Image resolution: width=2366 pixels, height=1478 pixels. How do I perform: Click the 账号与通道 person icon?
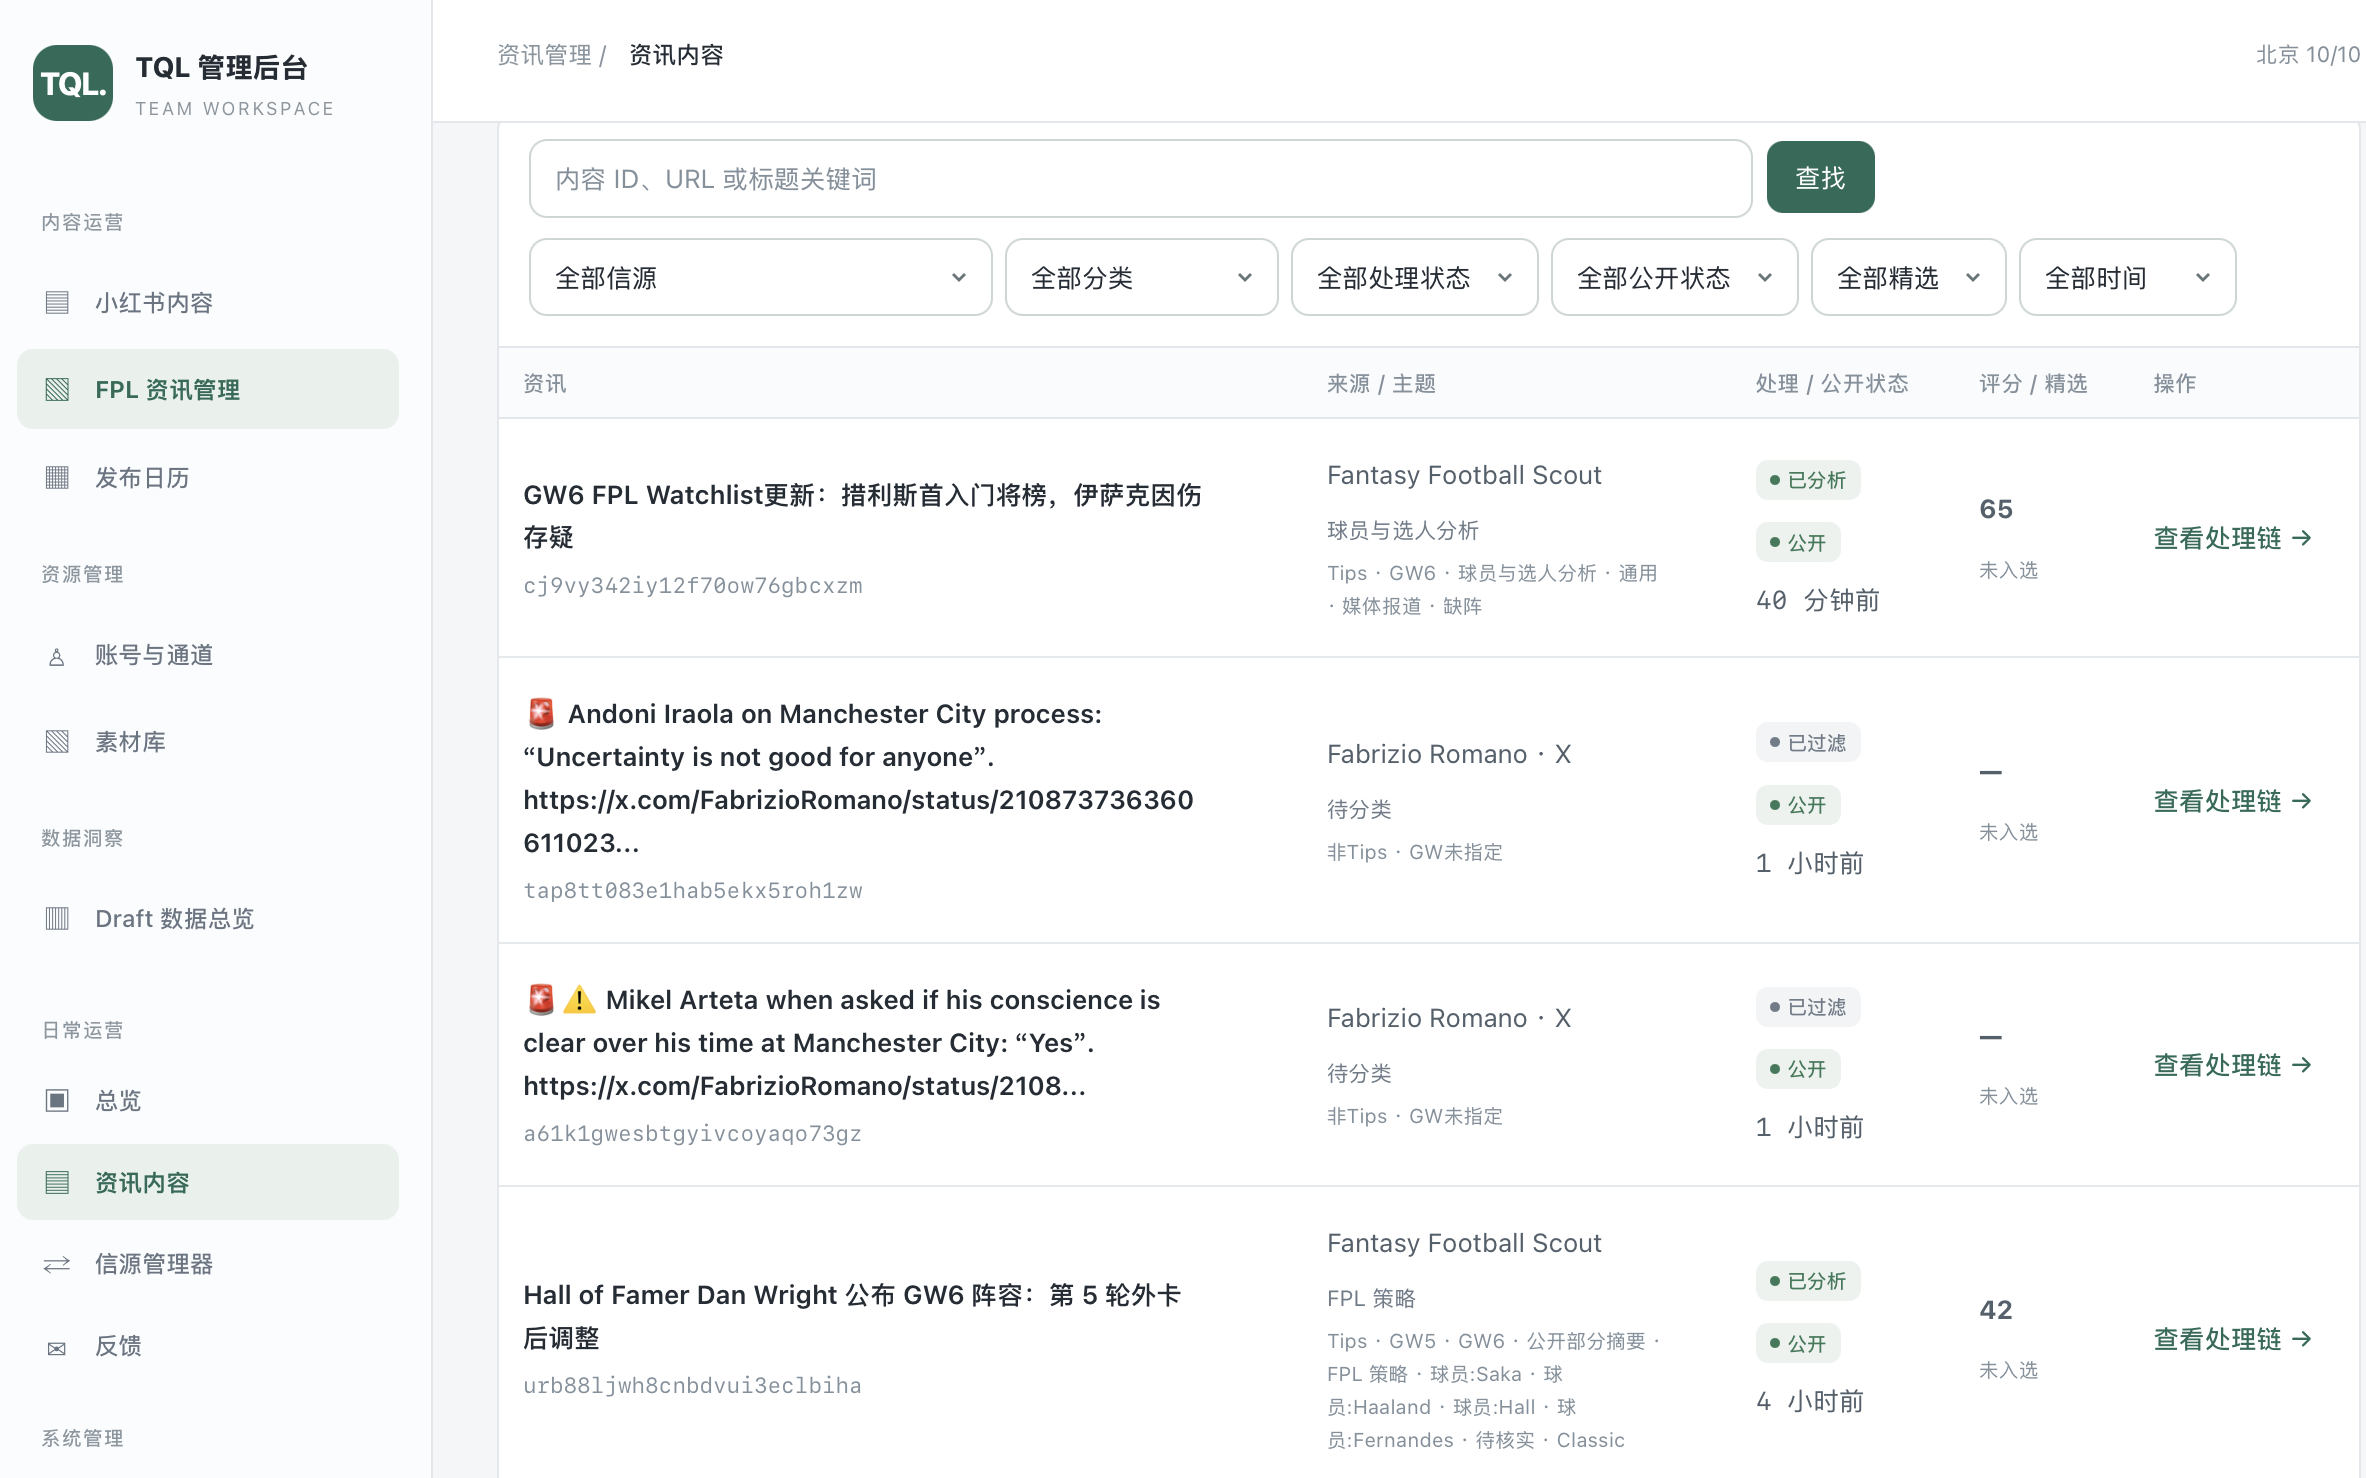(57, 655)
